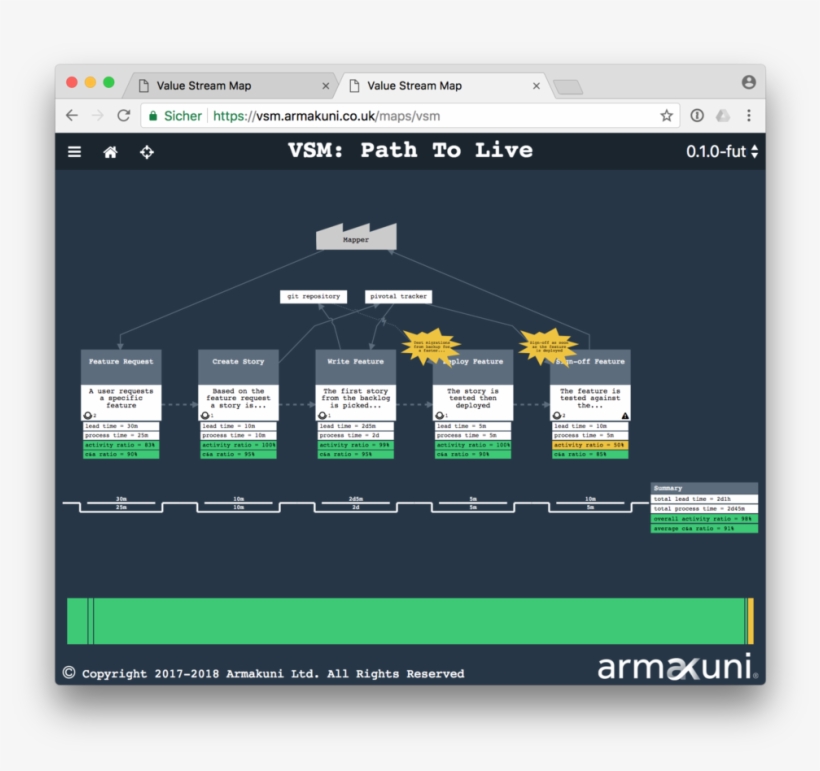Select the second Value Stream Map tab
Viewport: 820px width, 771px height.
pyautogui.click(x=445, y=86)
